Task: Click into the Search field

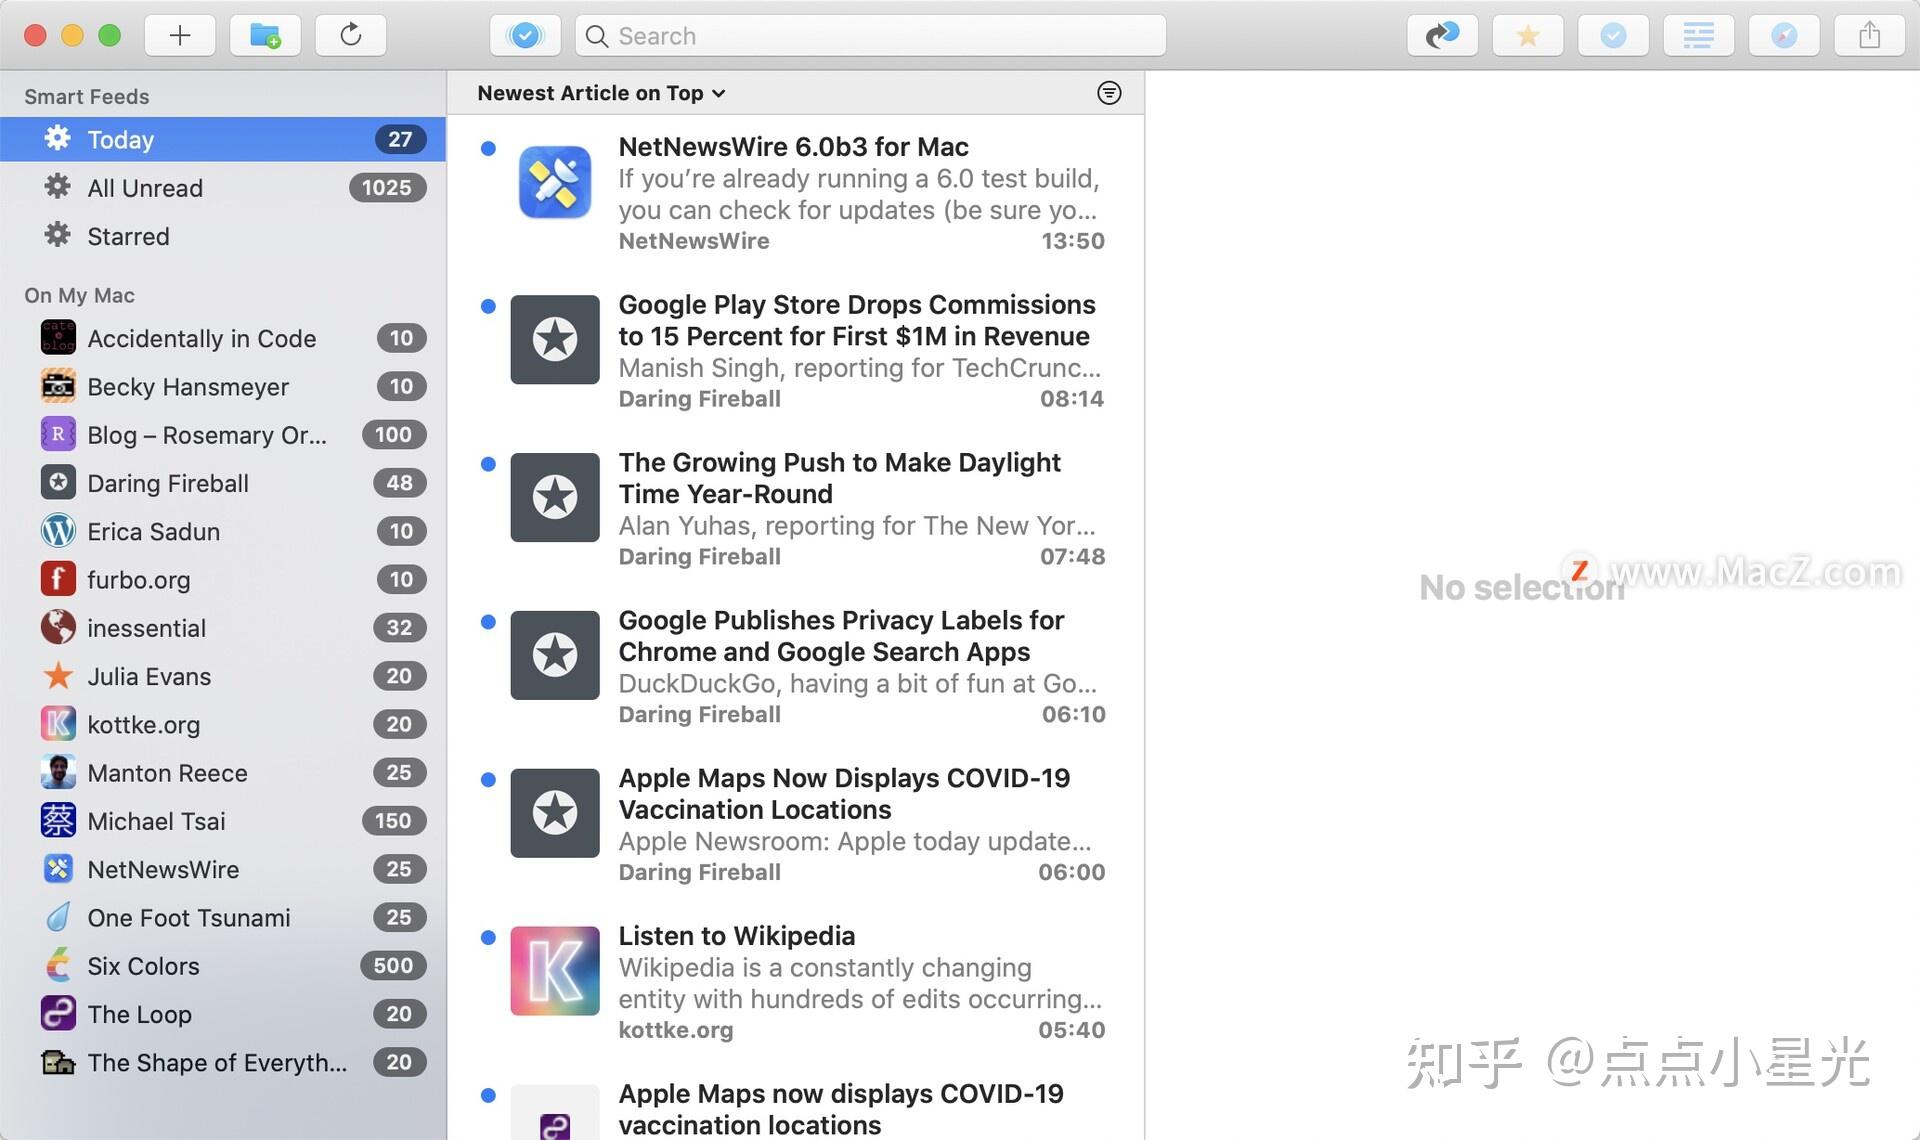Action: point(870,36)
